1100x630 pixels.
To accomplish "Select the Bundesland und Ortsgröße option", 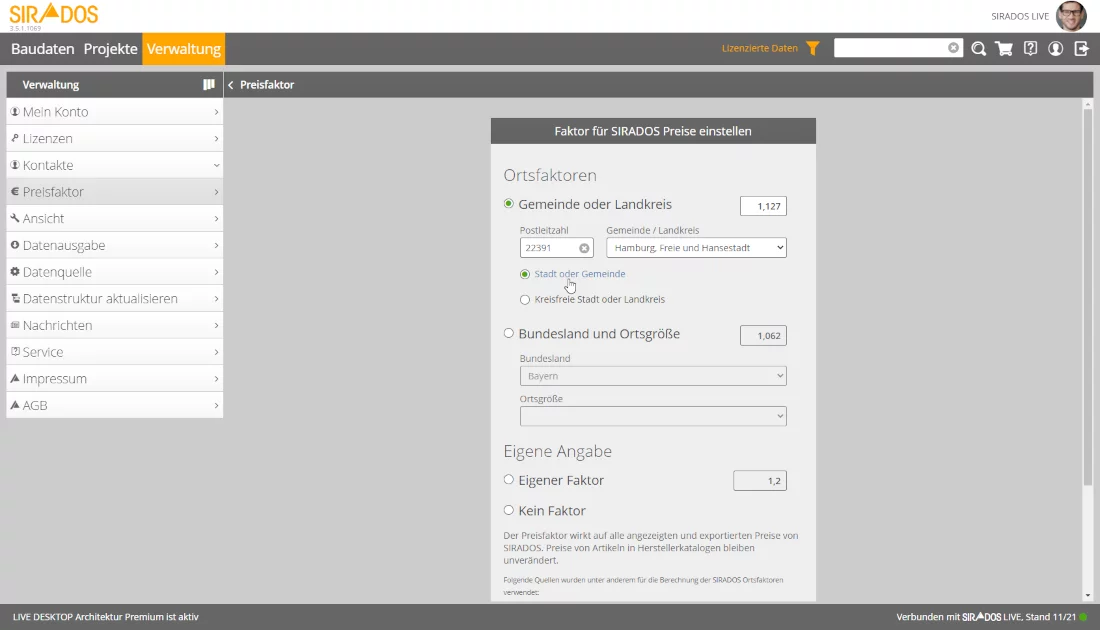I will (x=509, y=334).
